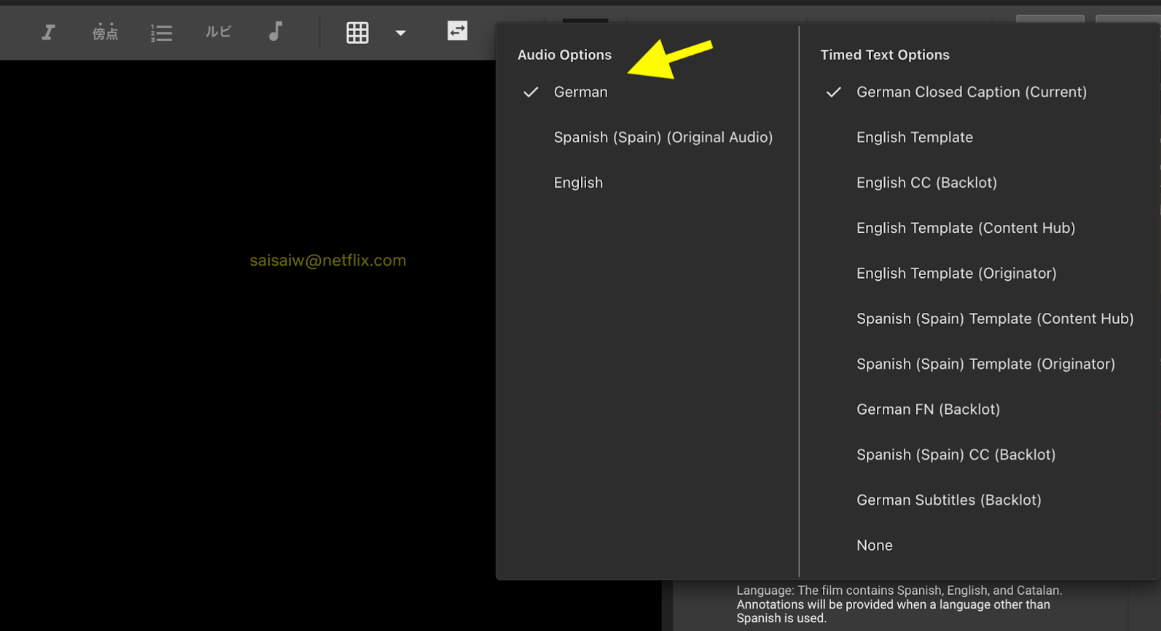Open the dropdown arrow beside the grid icon
This screenshot has width=1161, height=631.
point(400,33)
